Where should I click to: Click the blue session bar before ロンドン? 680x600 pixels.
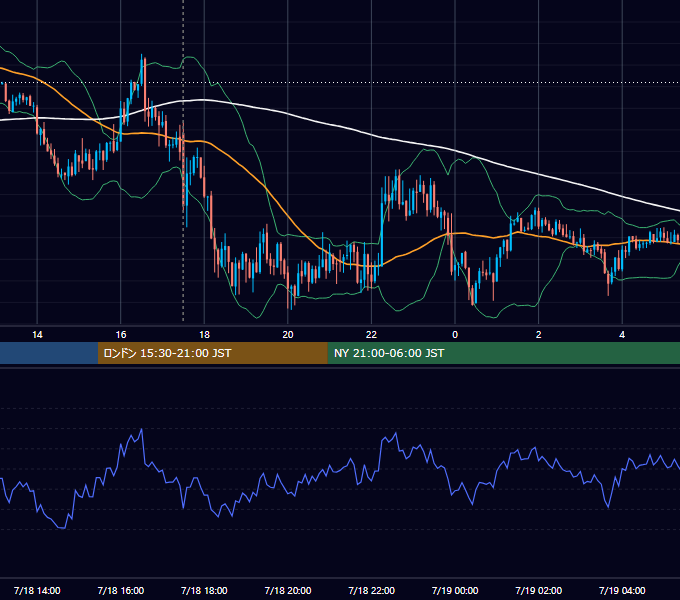pyautogui.click(x=49, y=353)
